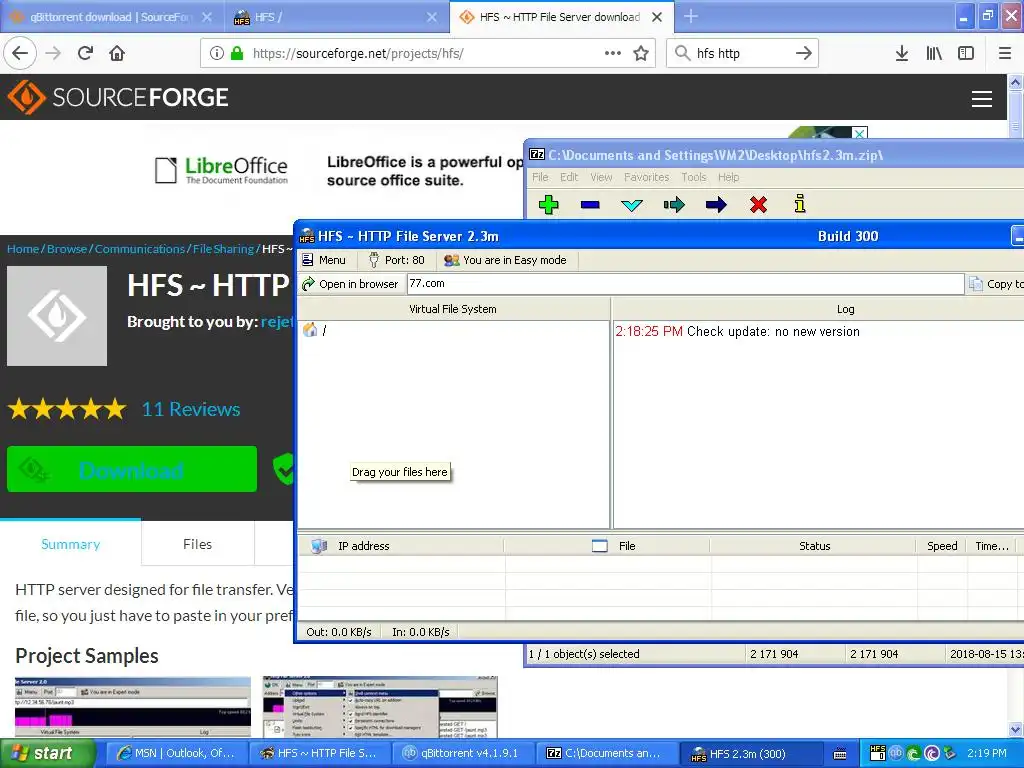Viewport: 1024px width, 768px height.
Task: Open the 7-Zip Tools menu
Action: click(694, 177)
